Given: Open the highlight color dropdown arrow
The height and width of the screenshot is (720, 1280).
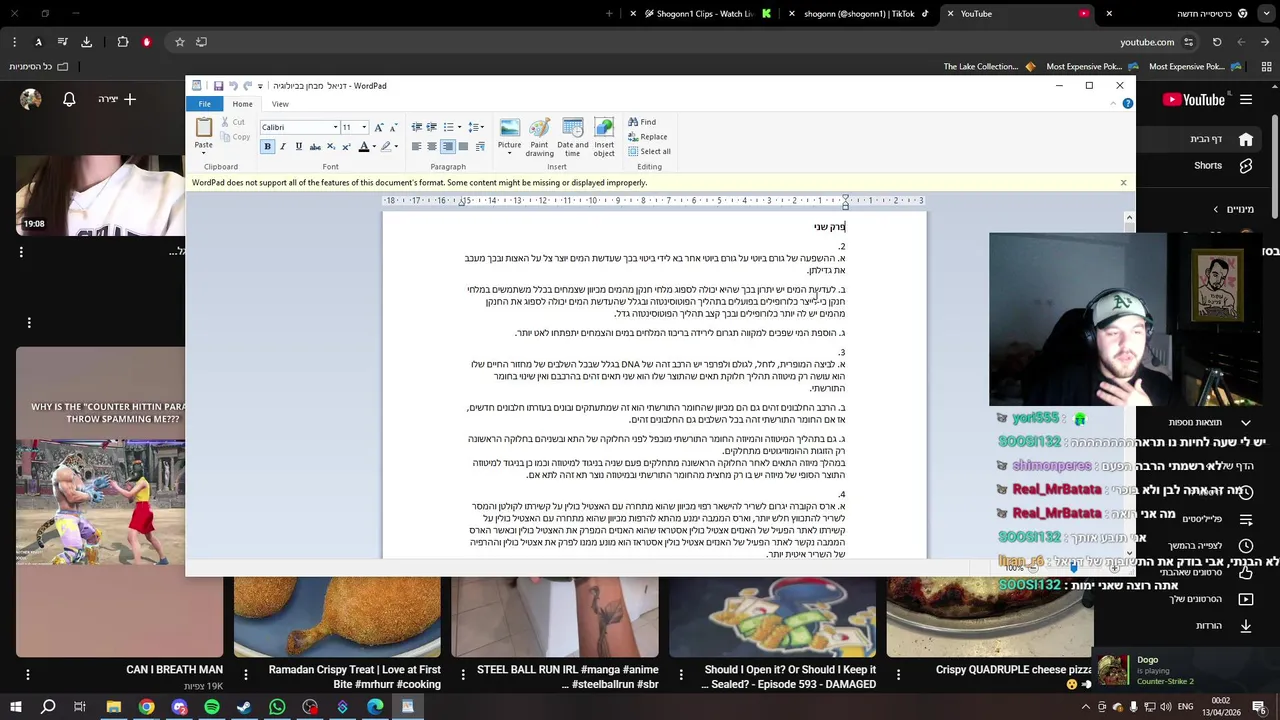Looking at the screenshot, I should 396,147.
